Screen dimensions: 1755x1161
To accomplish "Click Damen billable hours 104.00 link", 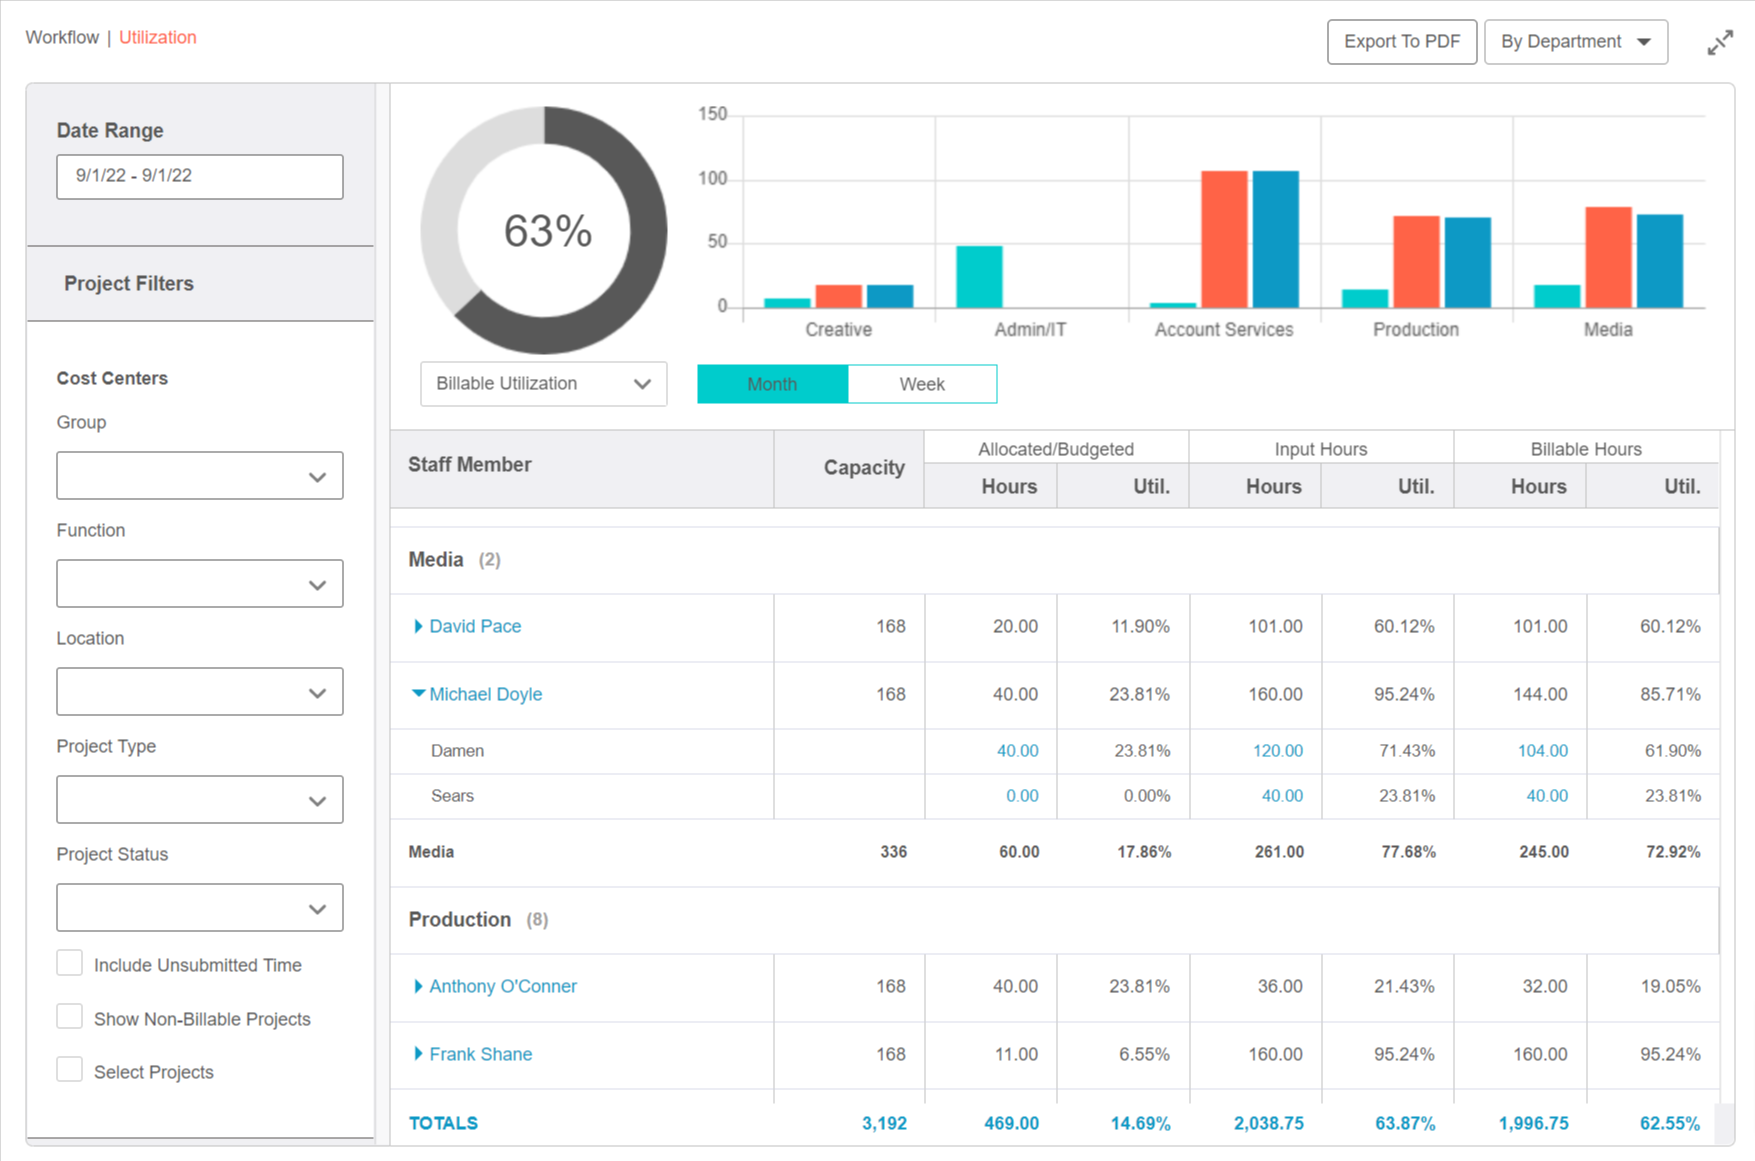I will pos(1543,751).
